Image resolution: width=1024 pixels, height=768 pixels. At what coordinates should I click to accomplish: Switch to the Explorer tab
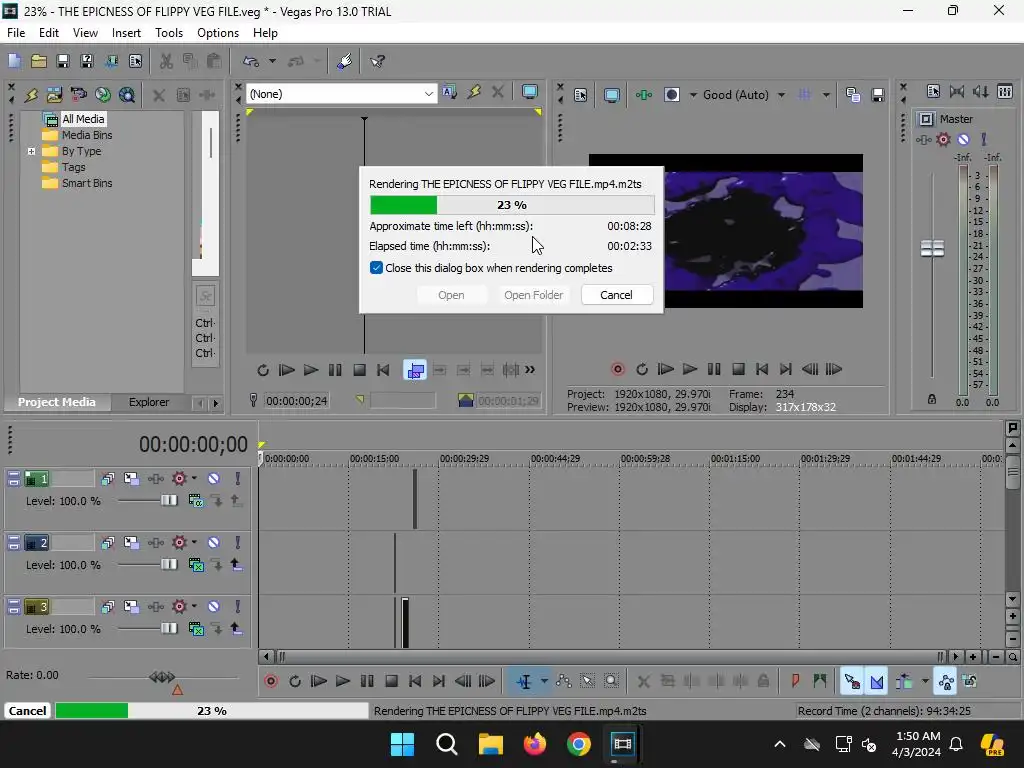click(x=149, y=402)
